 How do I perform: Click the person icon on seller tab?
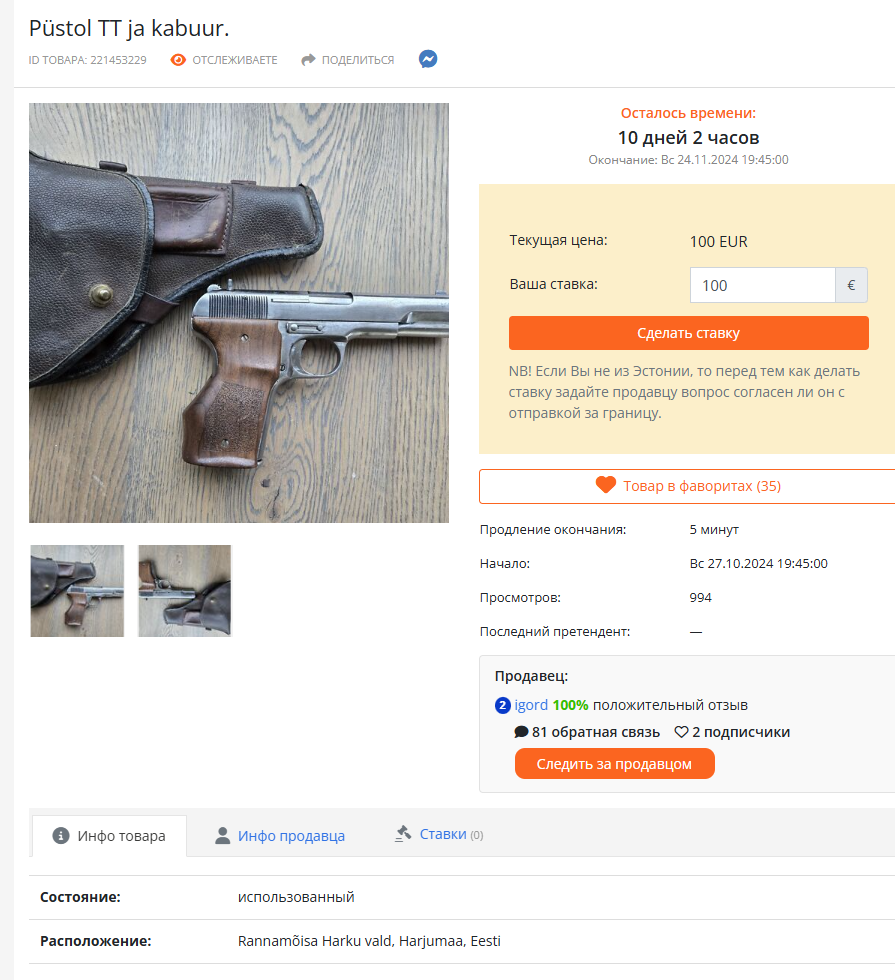[x=223, y=836]
